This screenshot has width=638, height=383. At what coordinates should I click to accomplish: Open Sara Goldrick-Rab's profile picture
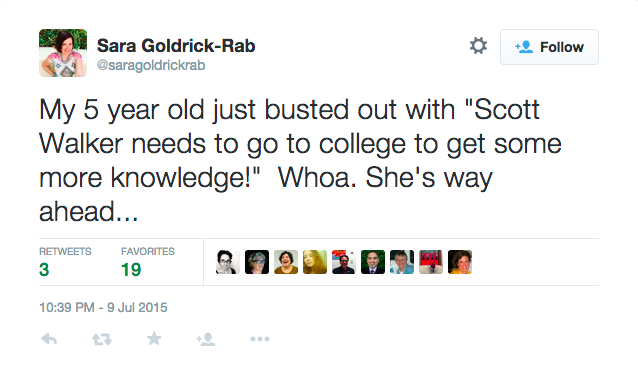(x=63, y=53)
